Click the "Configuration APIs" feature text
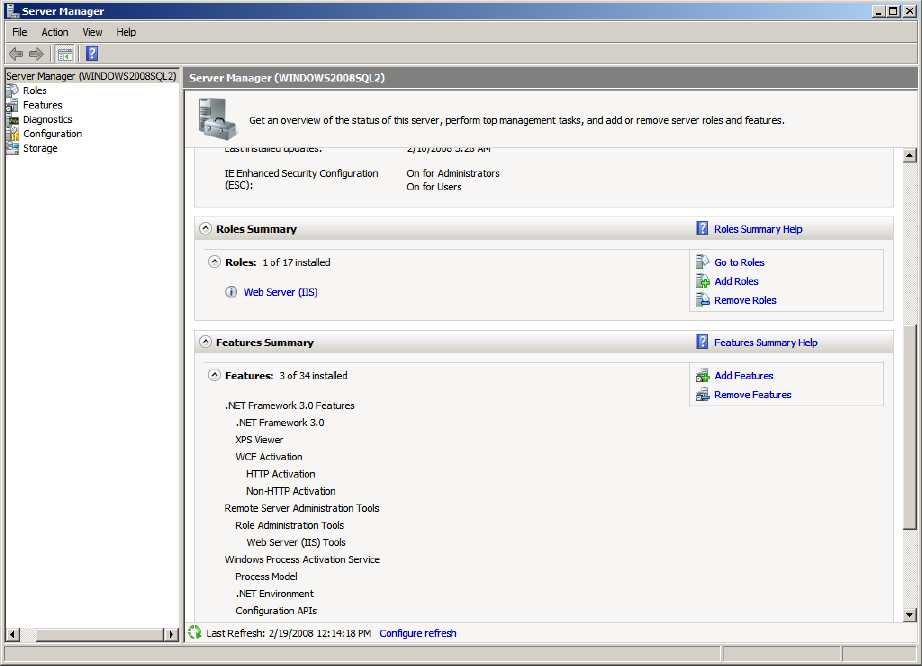The image size is (922, 666). 276,611
